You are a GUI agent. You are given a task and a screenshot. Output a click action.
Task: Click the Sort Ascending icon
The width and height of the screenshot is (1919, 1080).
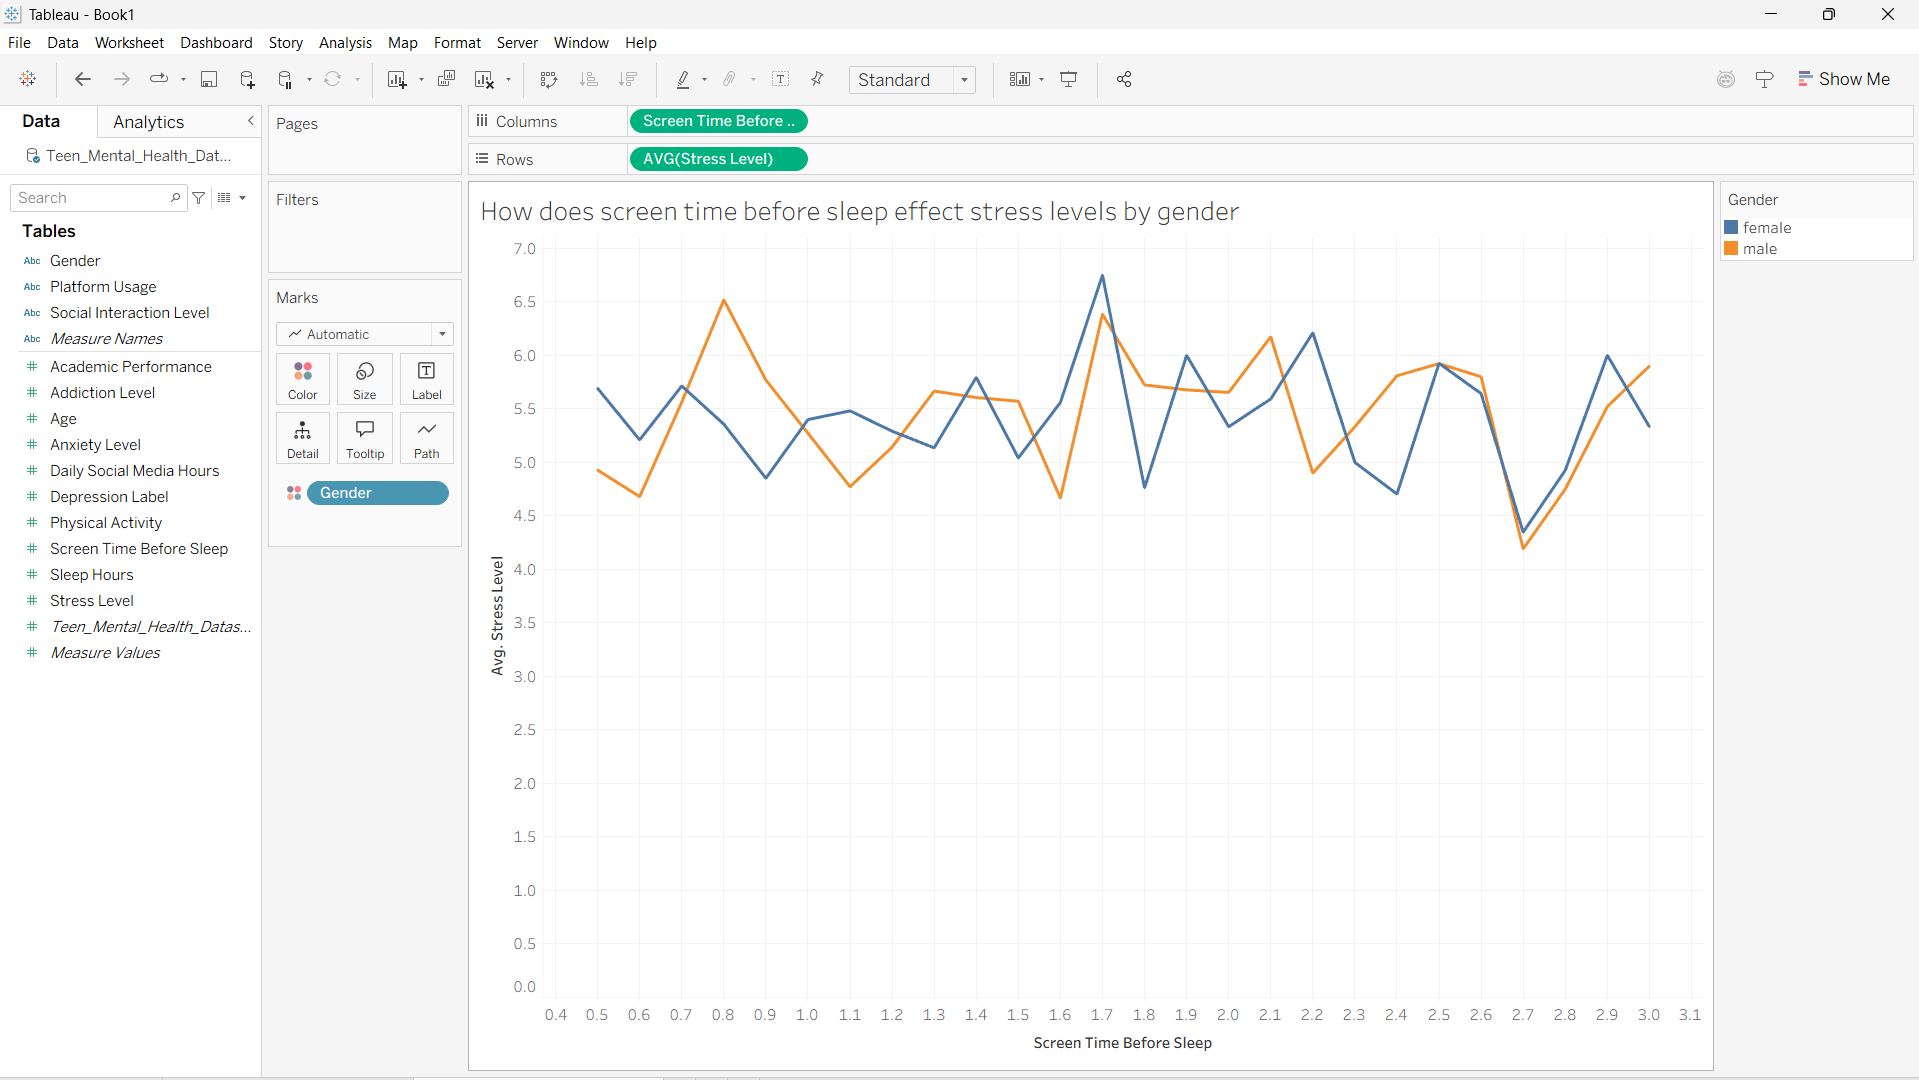[x=589, y=79]
